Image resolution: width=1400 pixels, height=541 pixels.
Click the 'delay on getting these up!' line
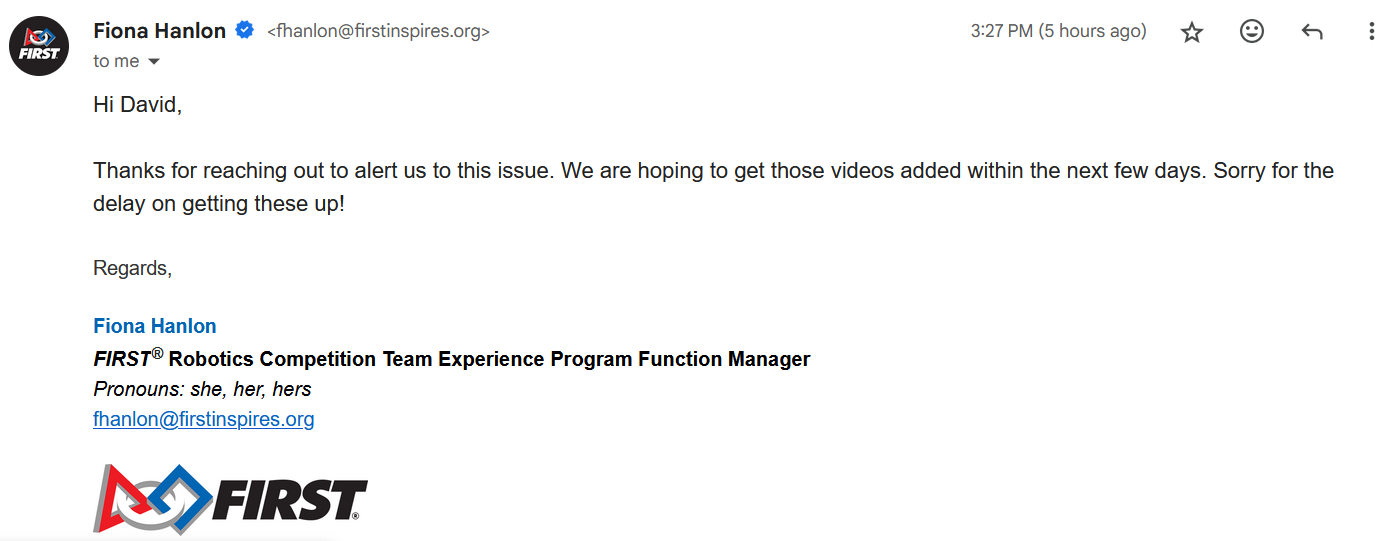(219, 204)
